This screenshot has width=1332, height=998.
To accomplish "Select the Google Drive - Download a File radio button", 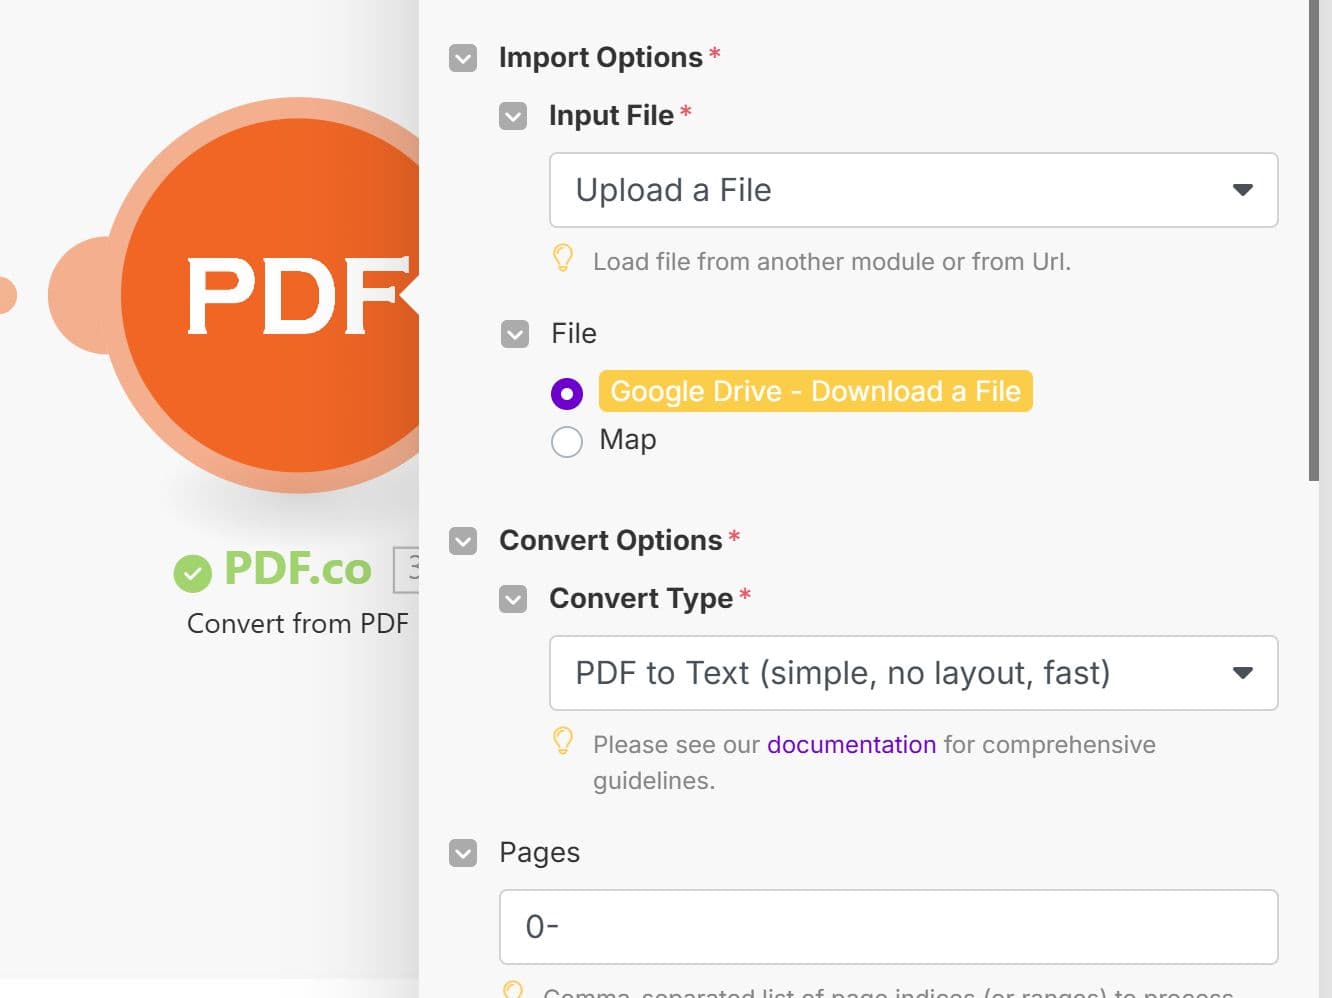I will (x=567, y=393).
